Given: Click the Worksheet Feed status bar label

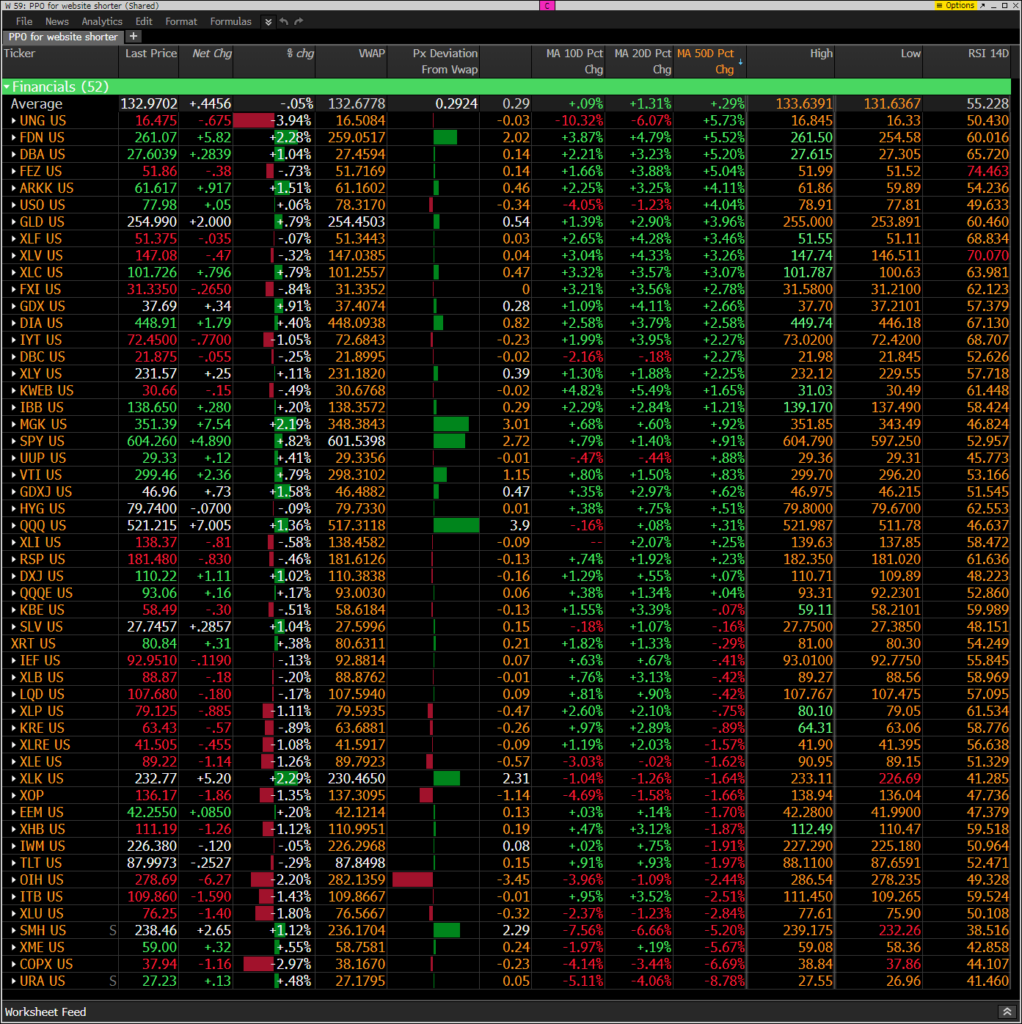Looking at the screenshot, I should (x=45, y=1012).
